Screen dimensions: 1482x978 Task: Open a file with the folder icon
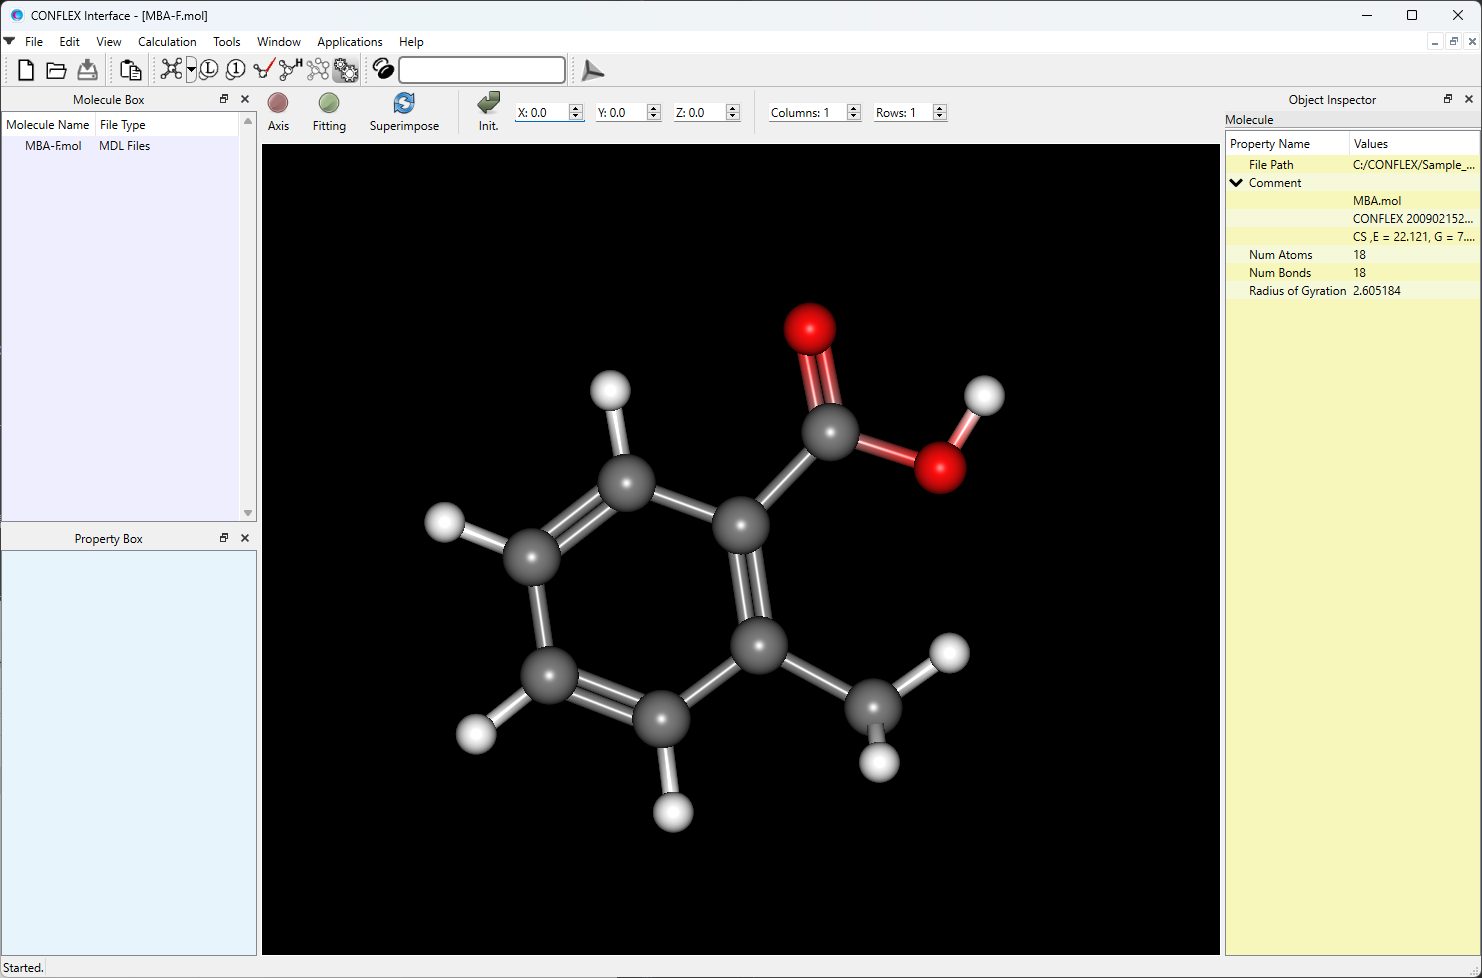tap(56, 70)
